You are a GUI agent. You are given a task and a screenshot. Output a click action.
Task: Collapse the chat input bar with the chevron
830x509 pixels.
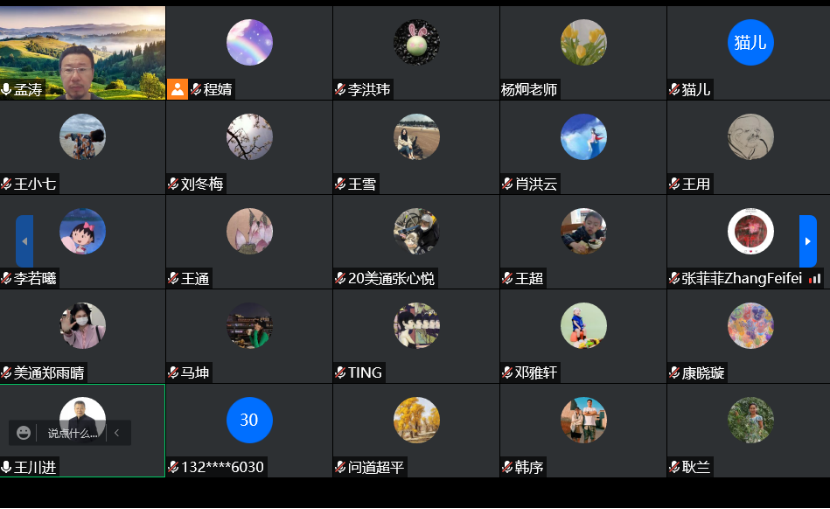(x=117, y=433)
